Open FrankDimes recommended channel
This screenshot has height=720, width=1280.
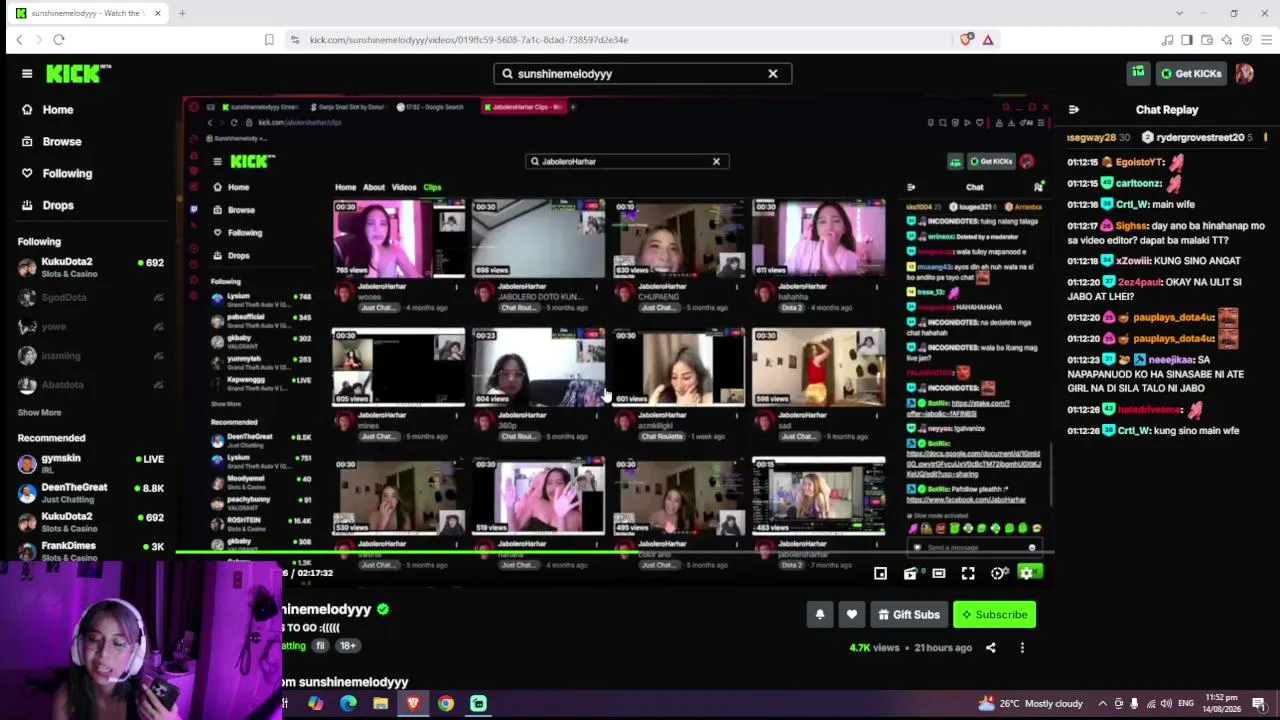tap(90, 551)
